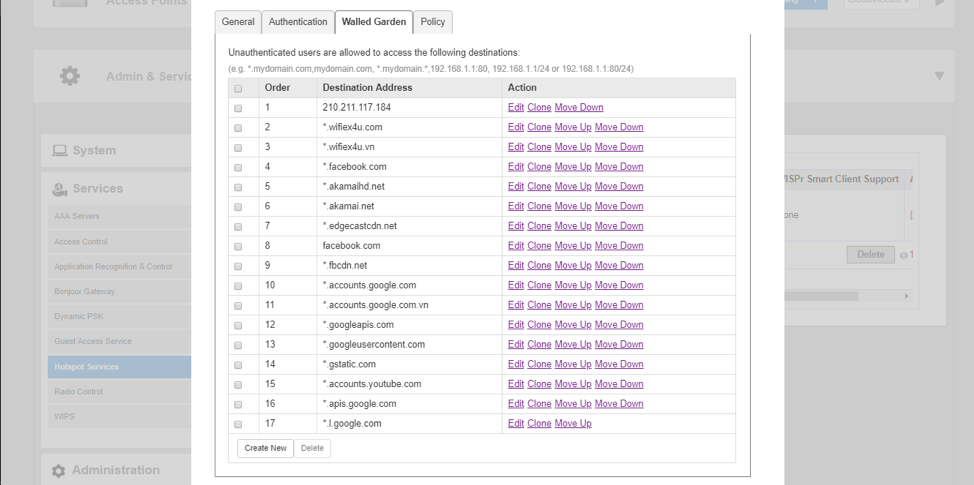The height and width of the screenshot is (485, 974).
Task: Clone the *.googleapis.com entry
Action: (539, 325)
